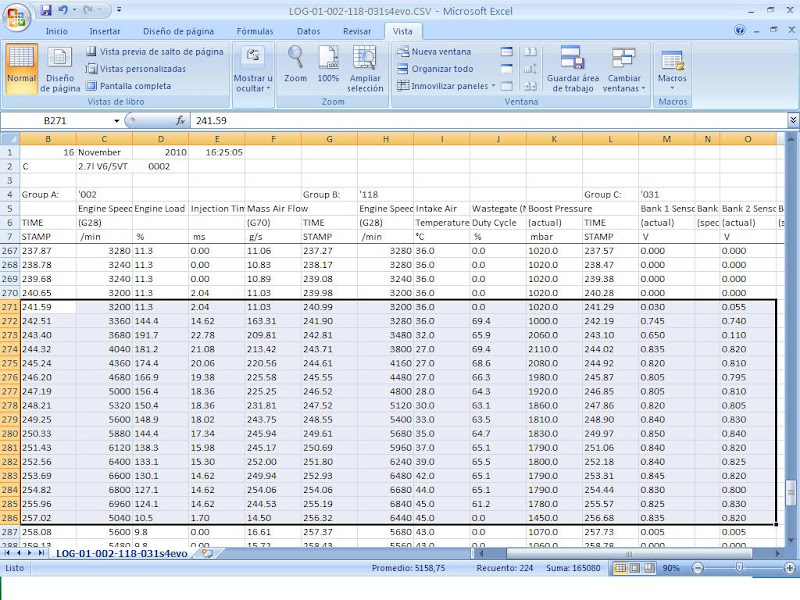Open the Datos ribbon tab

tap(309, 31)
